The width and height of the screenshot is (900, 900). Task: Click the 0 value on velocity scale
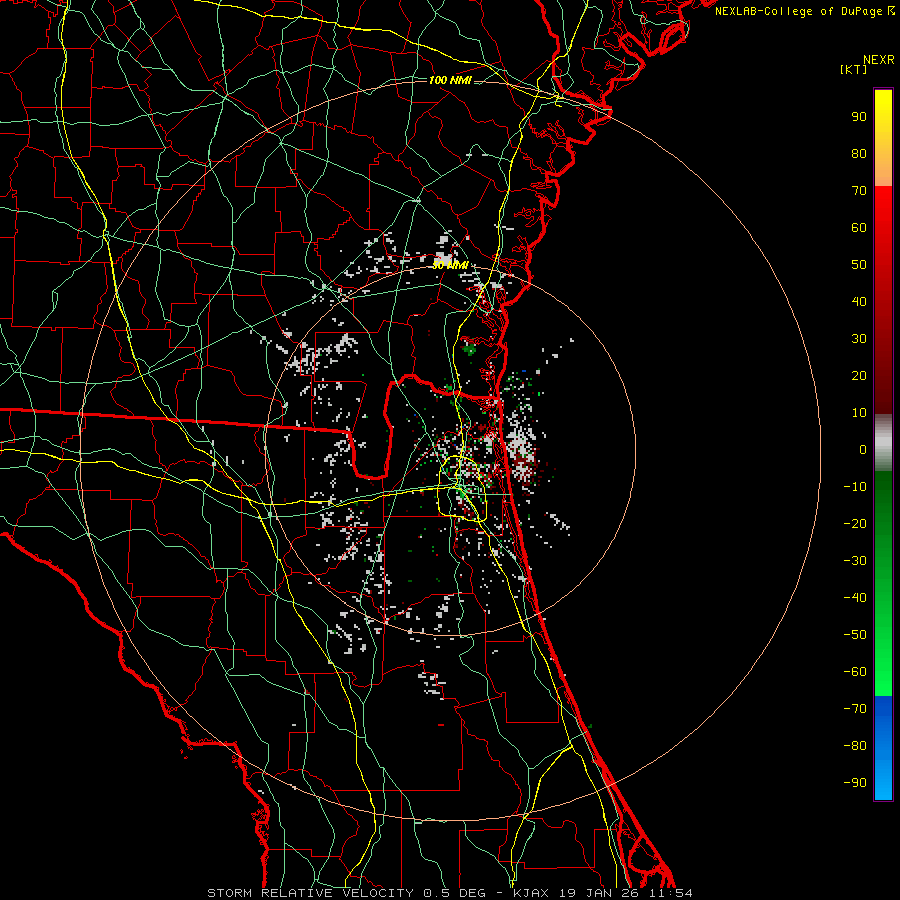pyautogui.click(x=863, y=450)
